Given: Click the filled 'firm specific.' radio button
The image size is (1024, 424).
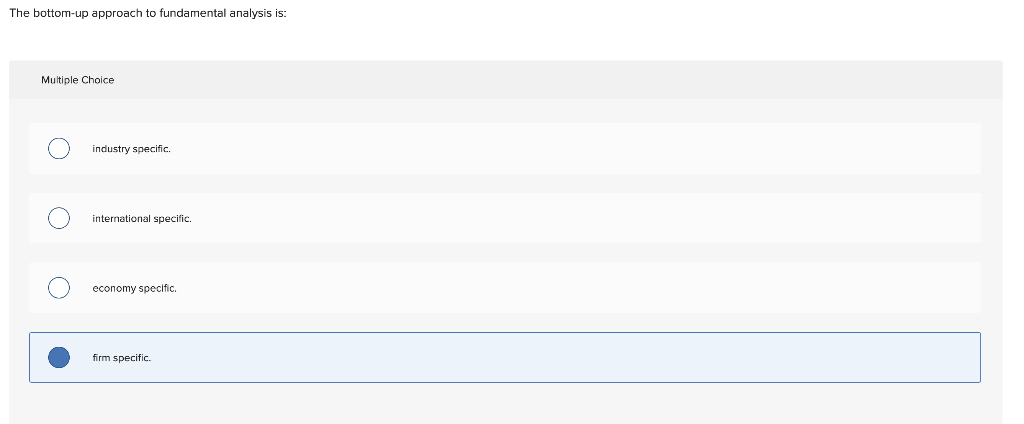Looking at the screenshot, I should point(59,357).
